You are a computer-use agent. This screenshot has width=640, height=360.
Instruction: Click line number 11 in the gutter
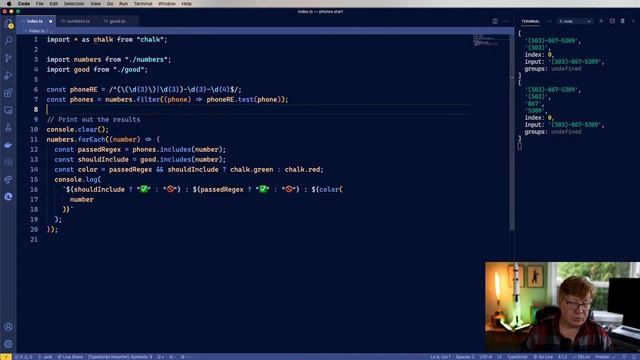pos(34,140)
